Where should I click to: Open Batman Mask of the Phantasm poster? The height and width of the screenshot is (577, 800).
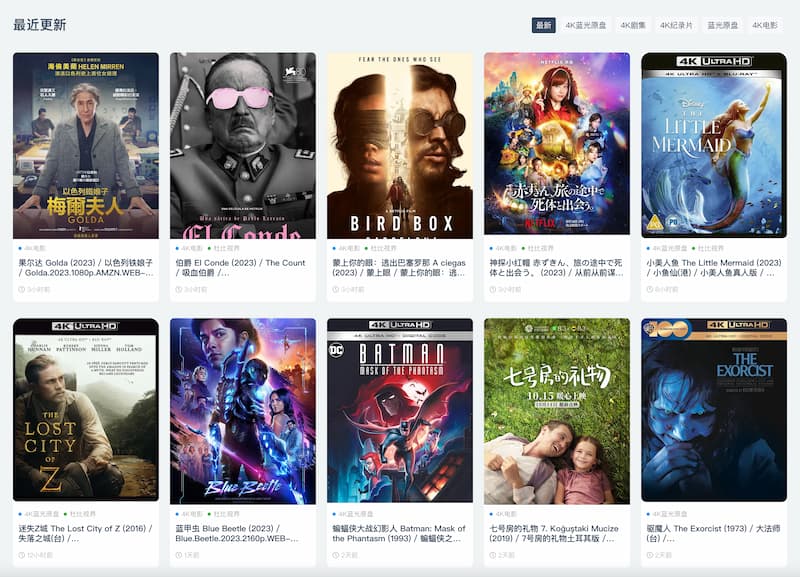tap(400, 411)
